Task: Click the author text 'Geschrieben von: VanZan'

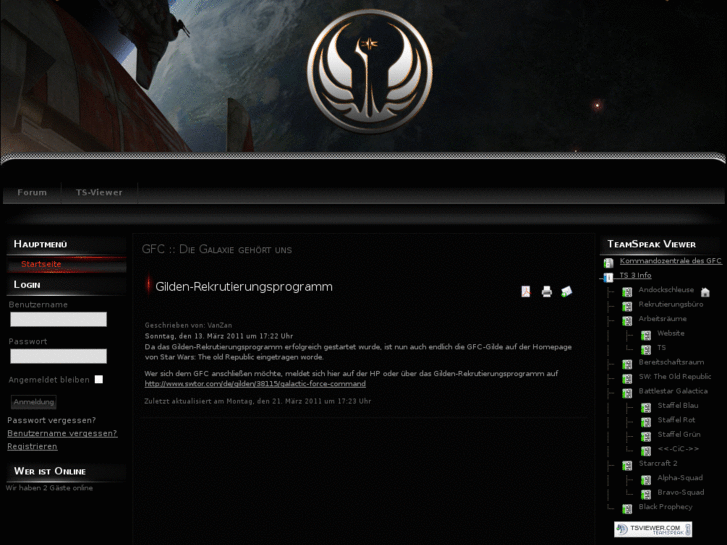Action: pos(188,325)
